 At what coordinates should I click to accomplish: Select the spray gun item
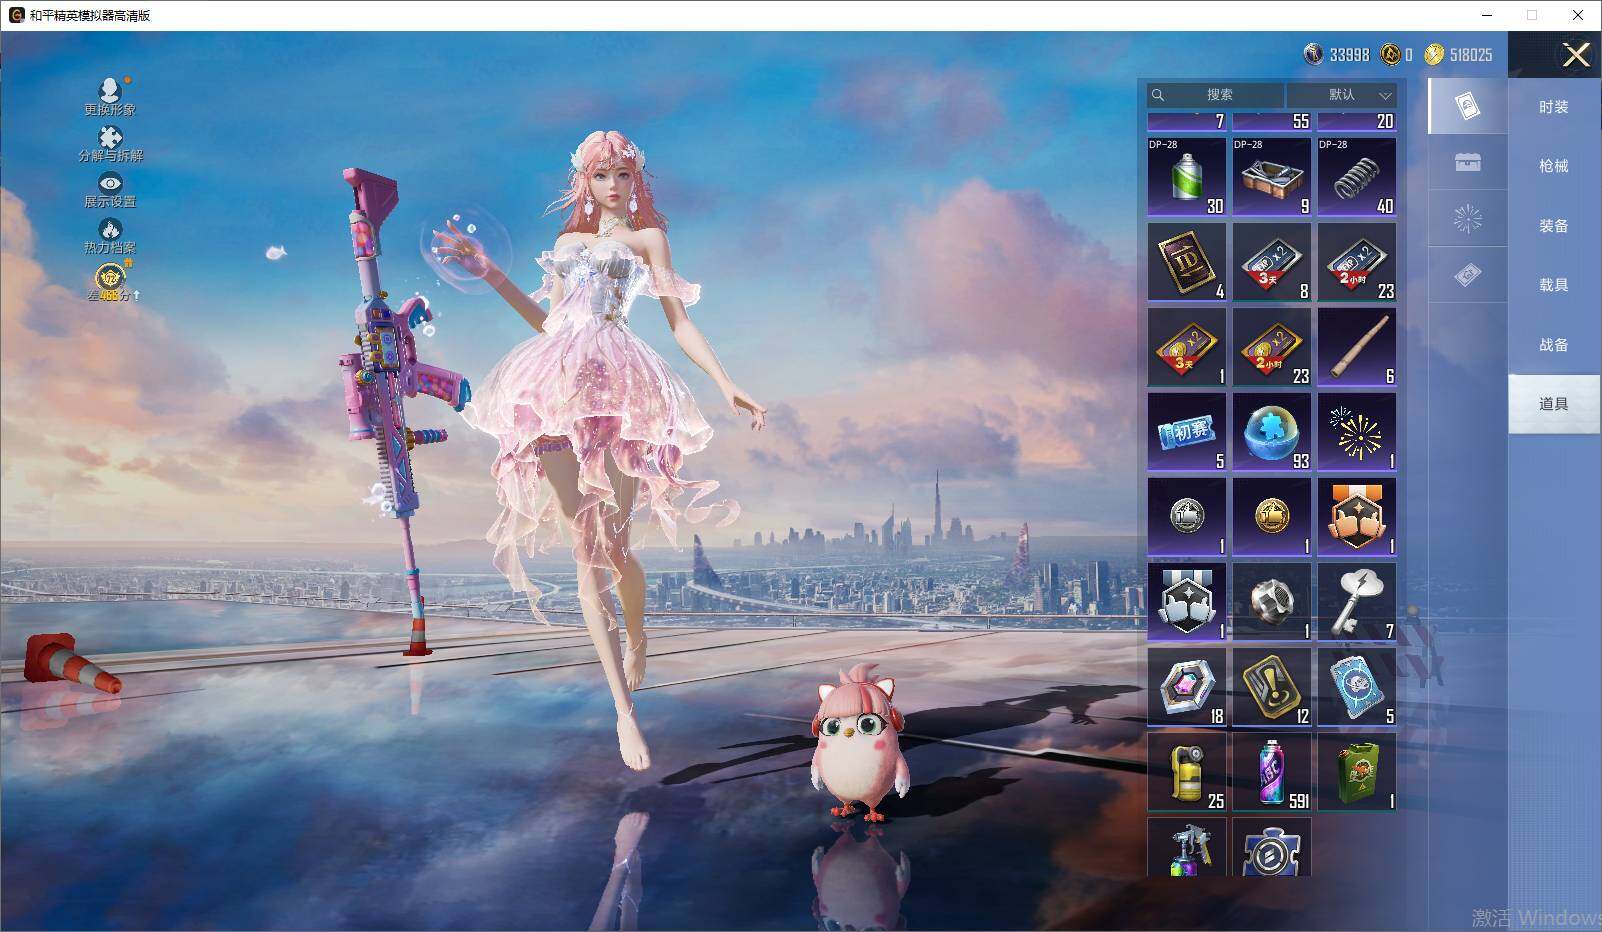pyautogui.click(x=1187, y=847)
